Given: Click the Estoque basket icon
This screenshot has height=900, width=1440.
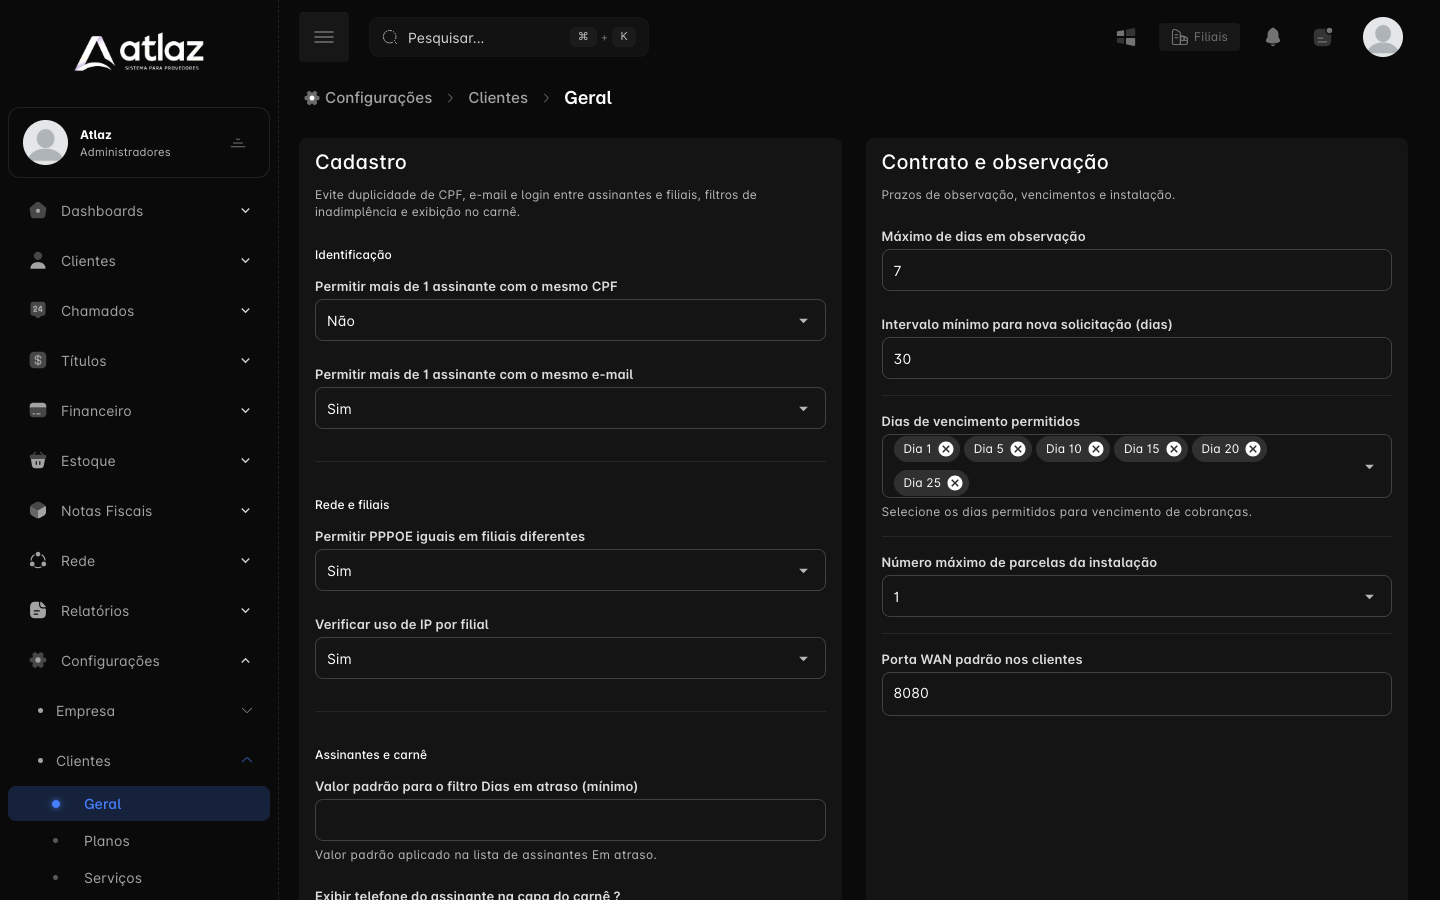Looking at the screenshot, I should click(38, 461).
